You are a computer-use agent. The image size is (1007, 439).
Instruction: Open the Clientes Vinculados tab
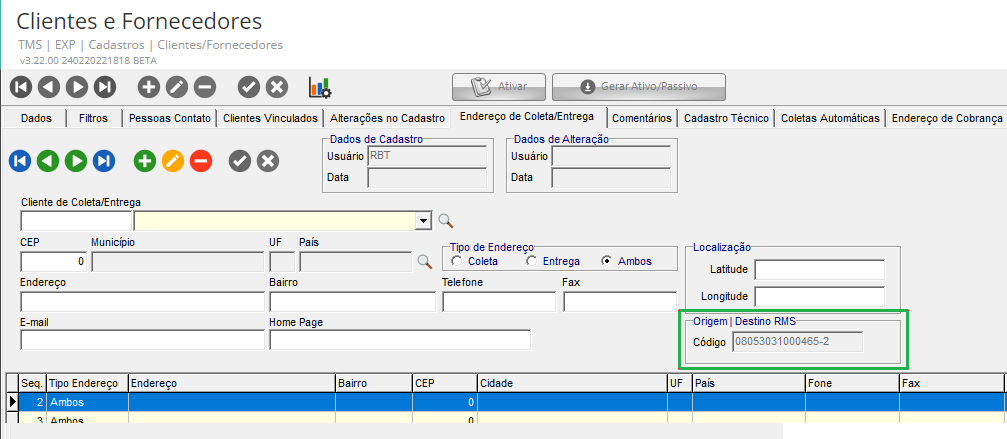[270, 118]
